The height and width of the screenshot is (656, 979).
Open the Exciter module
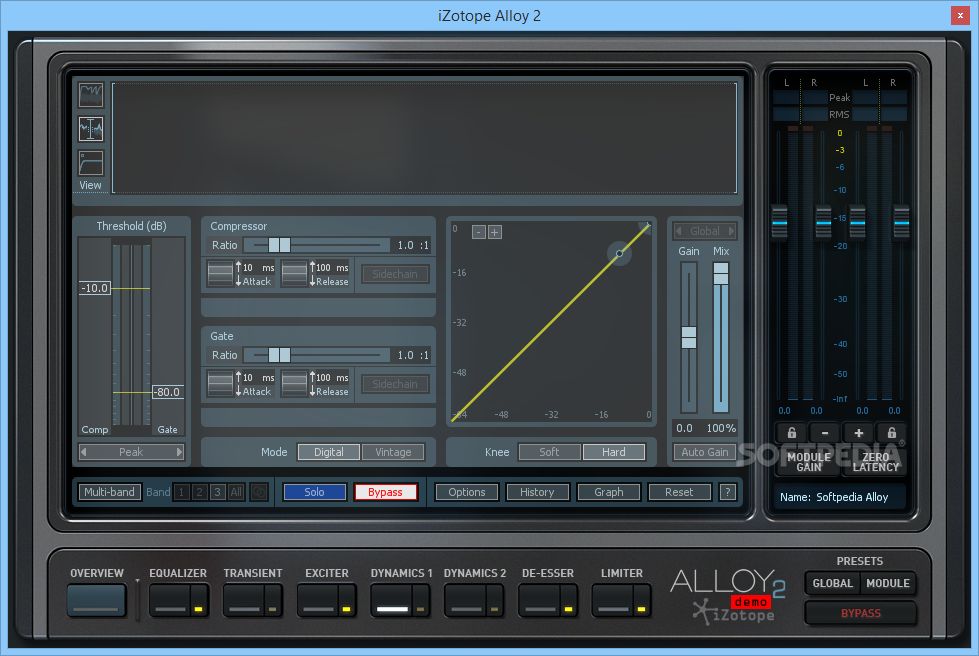pos(318,600)
